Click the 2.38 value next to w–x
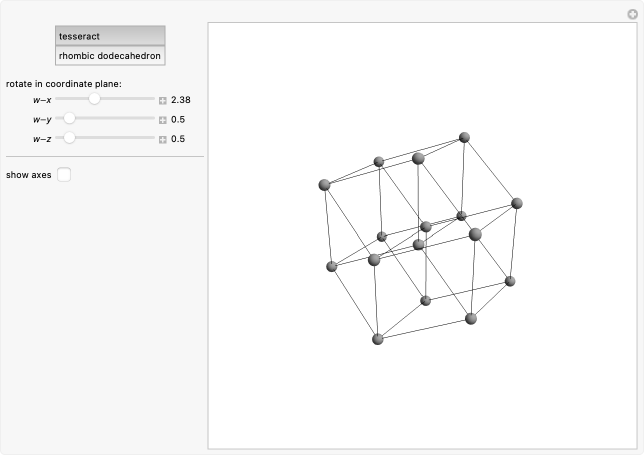Image resolution: width=644 pixels, height=456 pixels. click(x=181, y=101)
